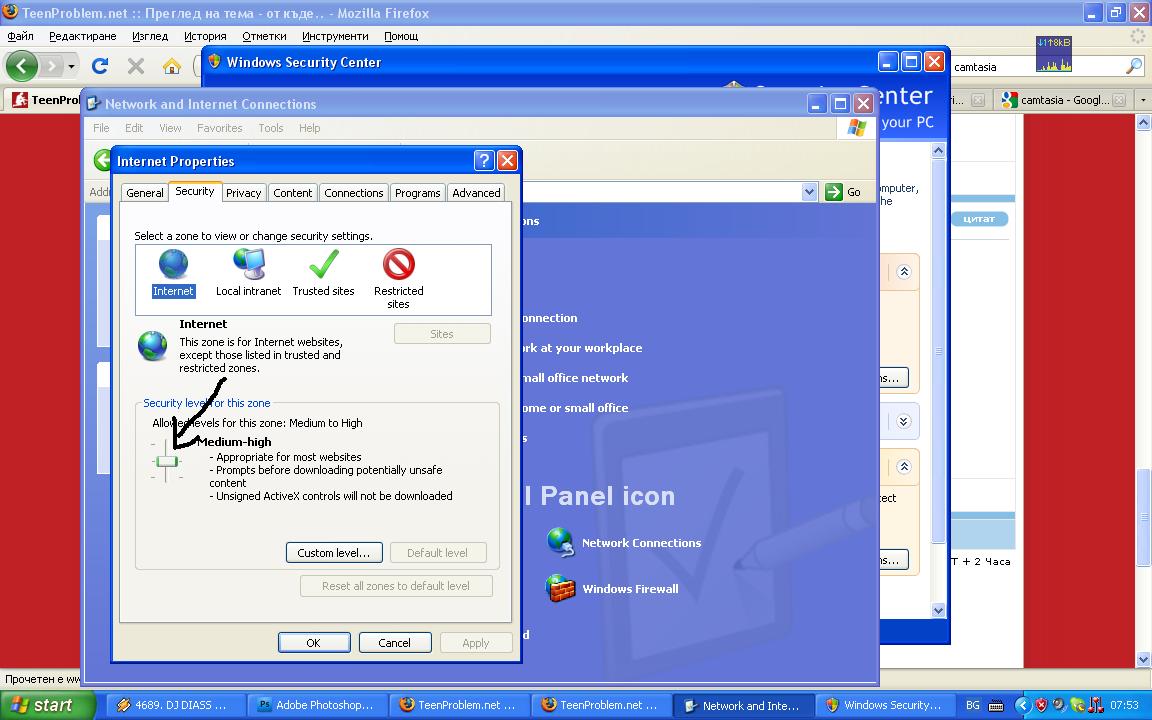This screenshot has width=1152, height=720.
Task: Click Firefox's grey stop loading X
Action: [136, 66]
